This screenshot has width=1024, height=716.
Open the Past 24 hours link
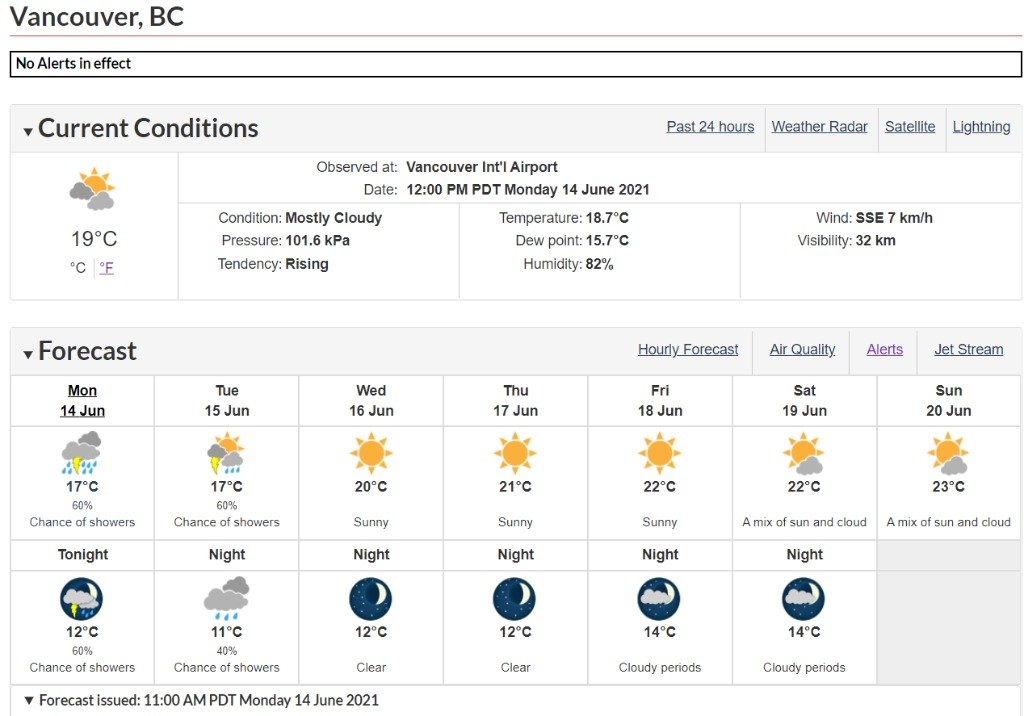(x=710, y=127)
